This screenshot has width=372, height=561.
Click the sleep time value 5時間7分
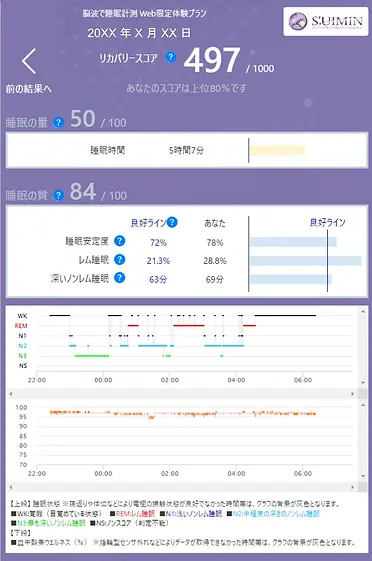coord(186,150)
